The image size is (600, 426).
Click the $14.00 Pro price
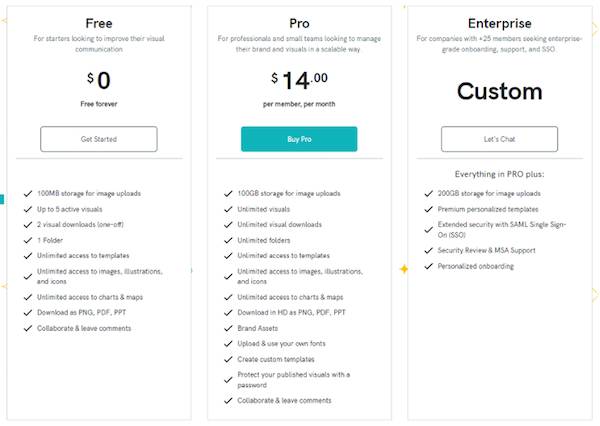299,78
